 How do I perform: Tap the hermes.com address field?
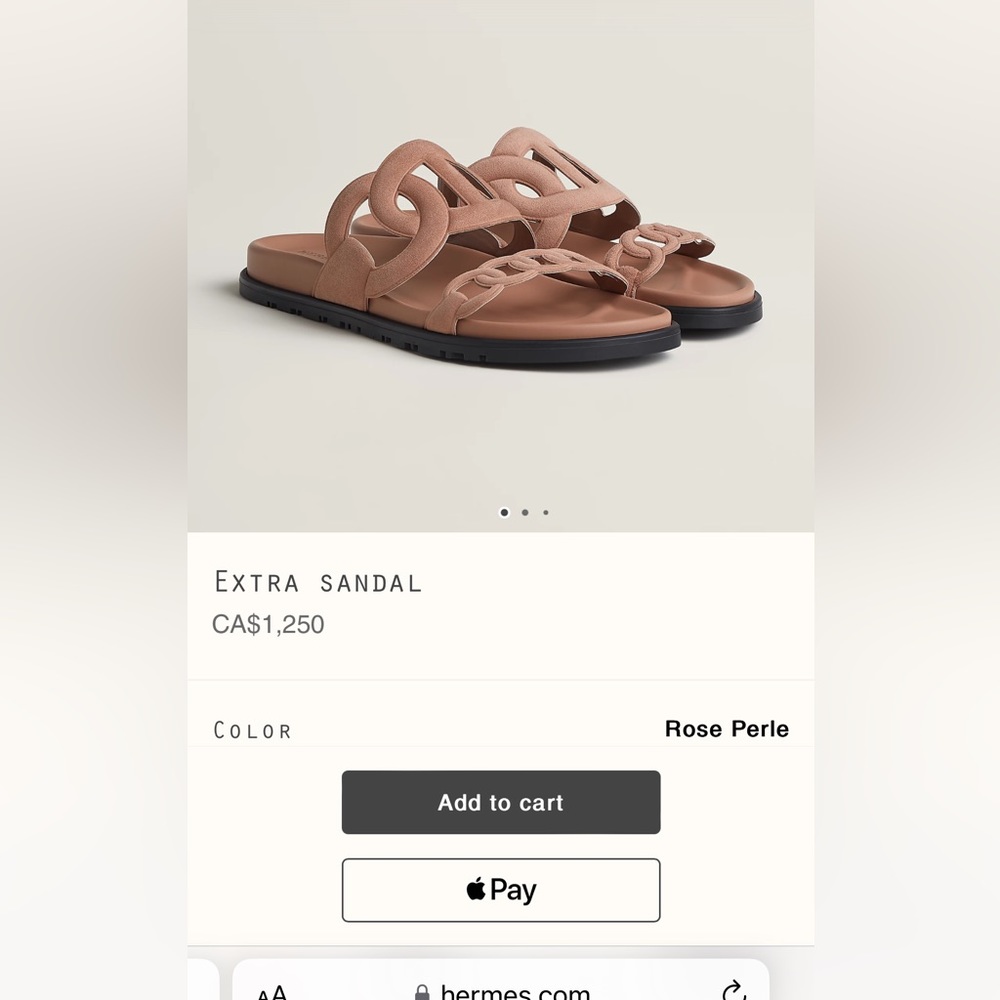[514, 992]
